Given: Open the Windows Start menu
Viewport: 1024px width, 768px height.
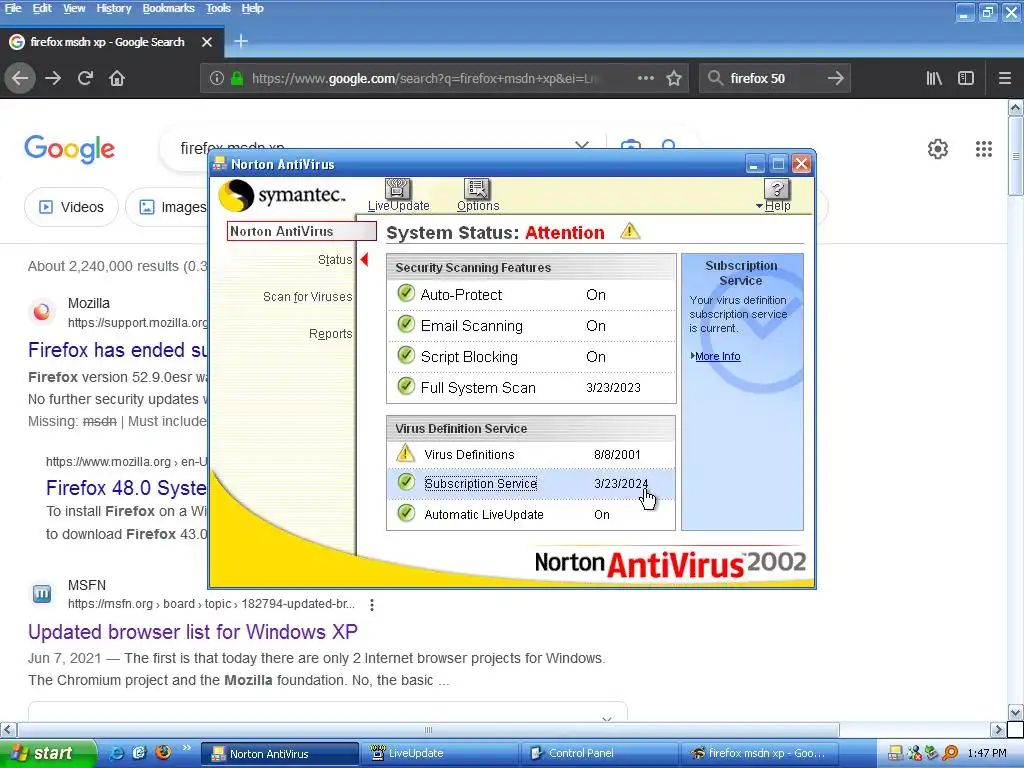Looking at the screenshot, I should [x=47, y=753].
